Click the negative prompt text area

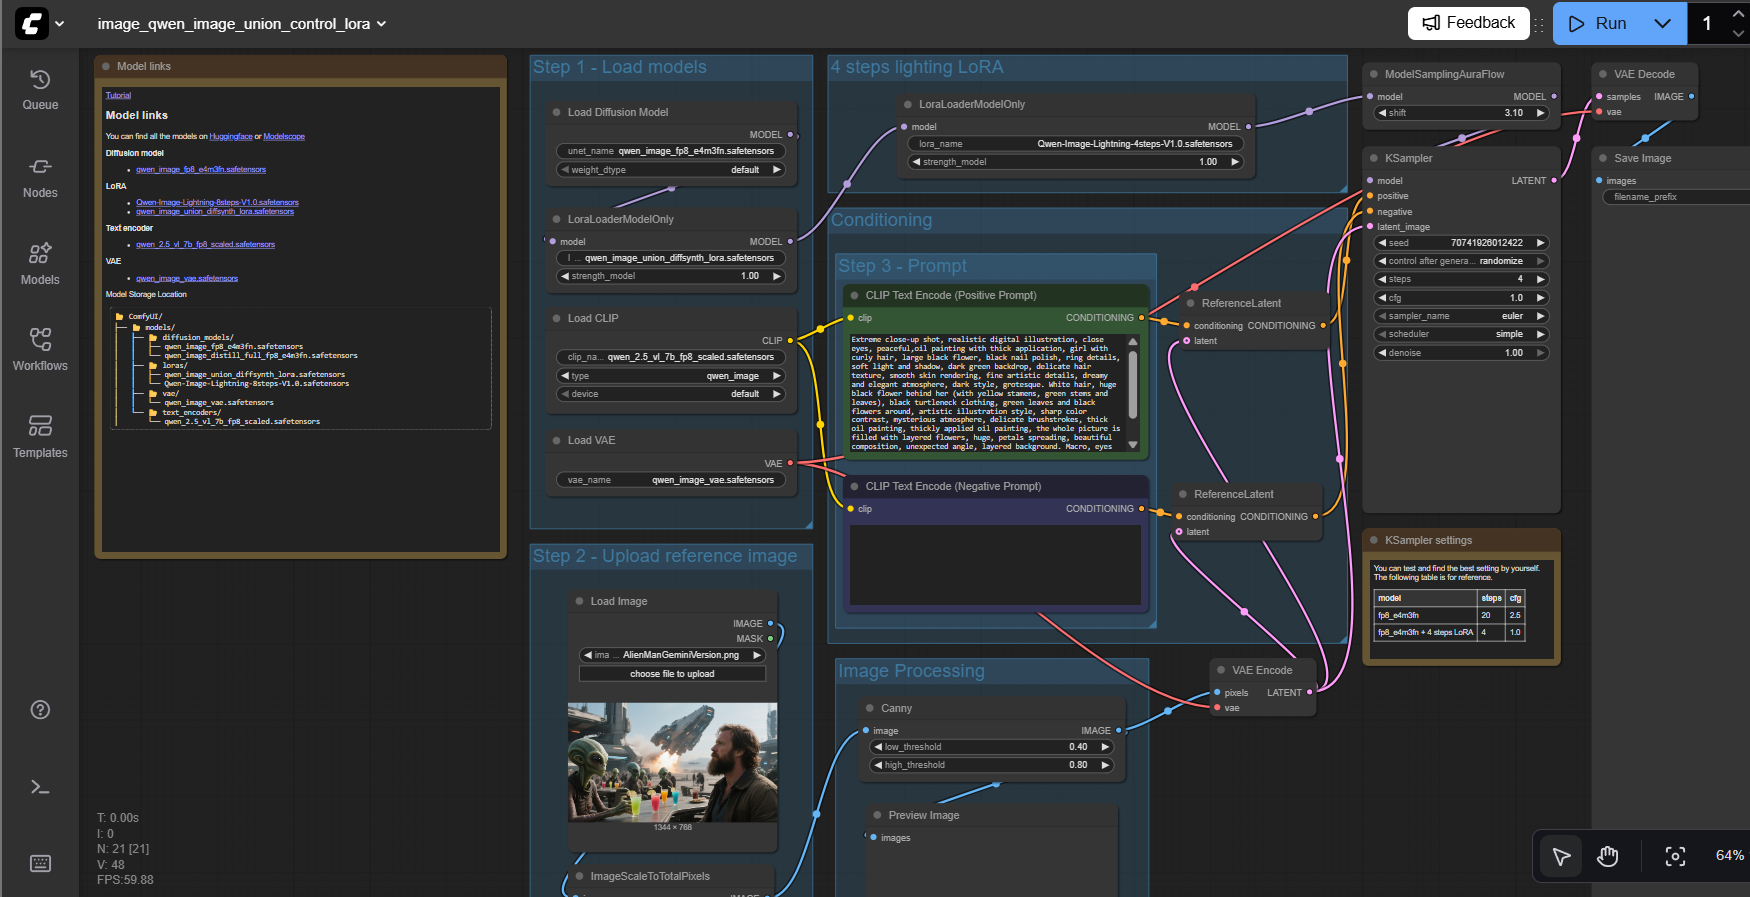(x=995, y=565)
